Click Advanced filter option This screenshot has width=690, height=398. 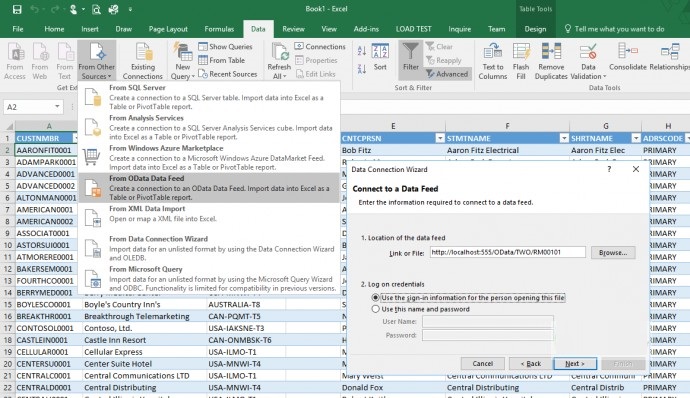(447, 74)
